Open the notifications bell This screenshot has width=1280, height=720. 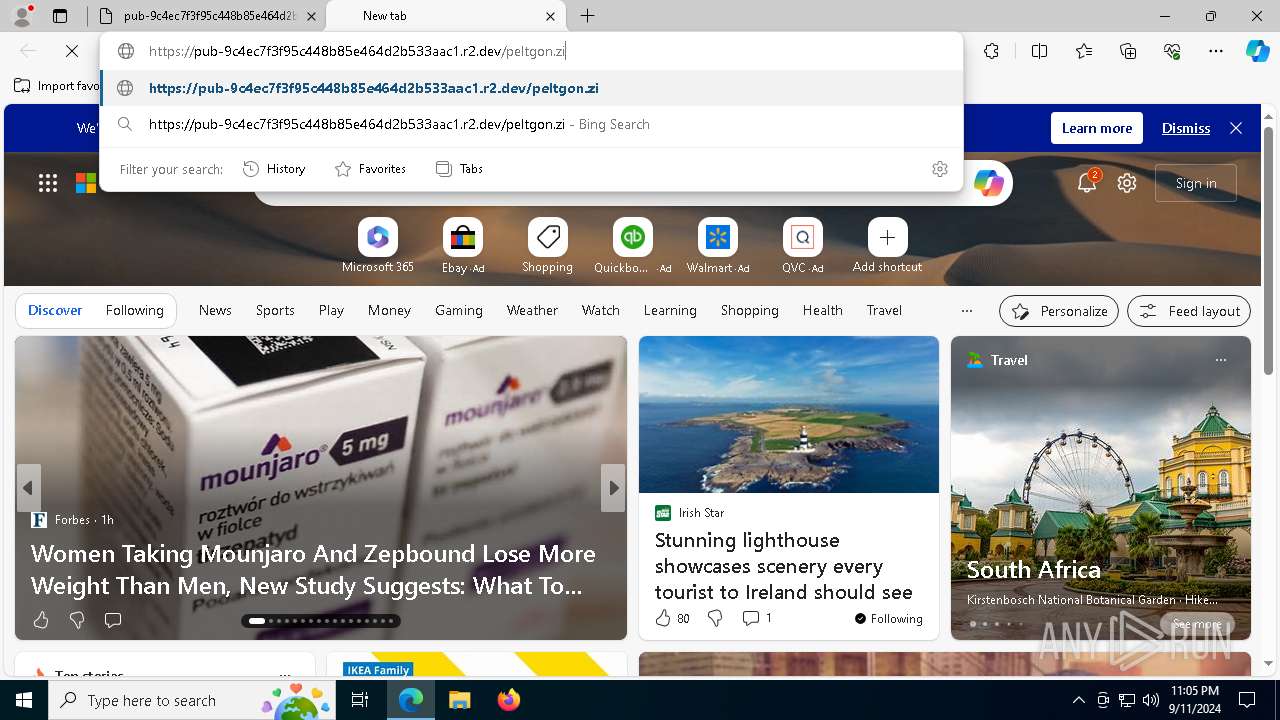(x=1087, y=183)
